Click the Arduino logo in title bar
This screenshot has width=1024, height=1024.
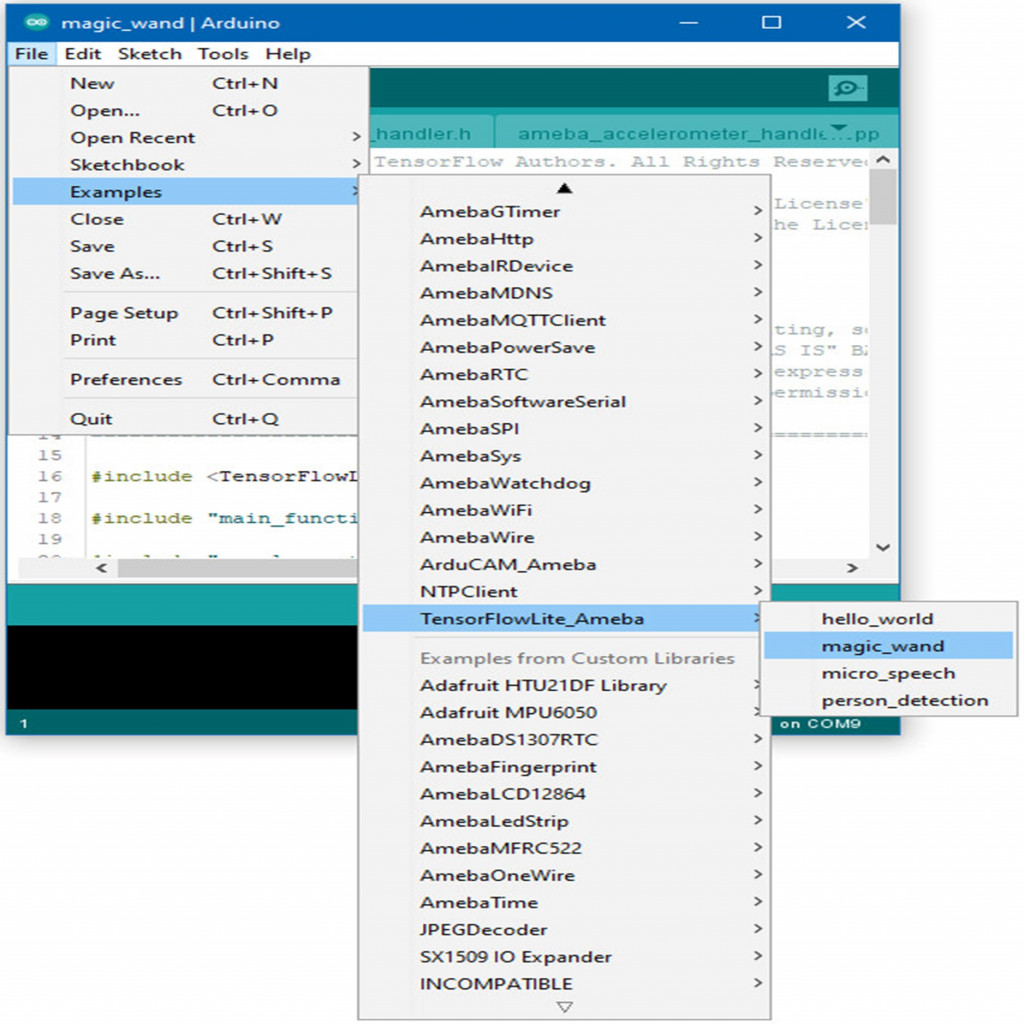point(36,22)
